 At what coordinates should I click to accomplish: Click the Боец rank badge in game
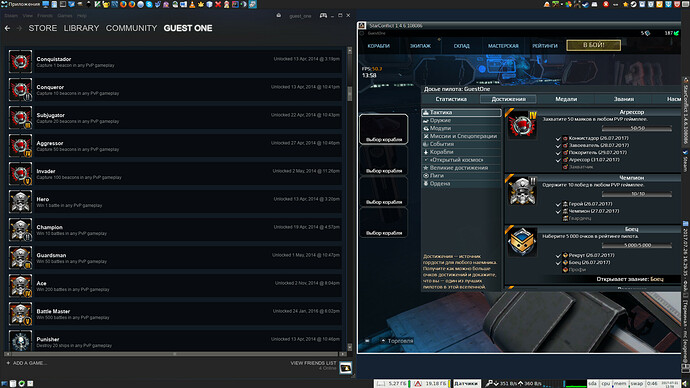click(x=522, y=242)
